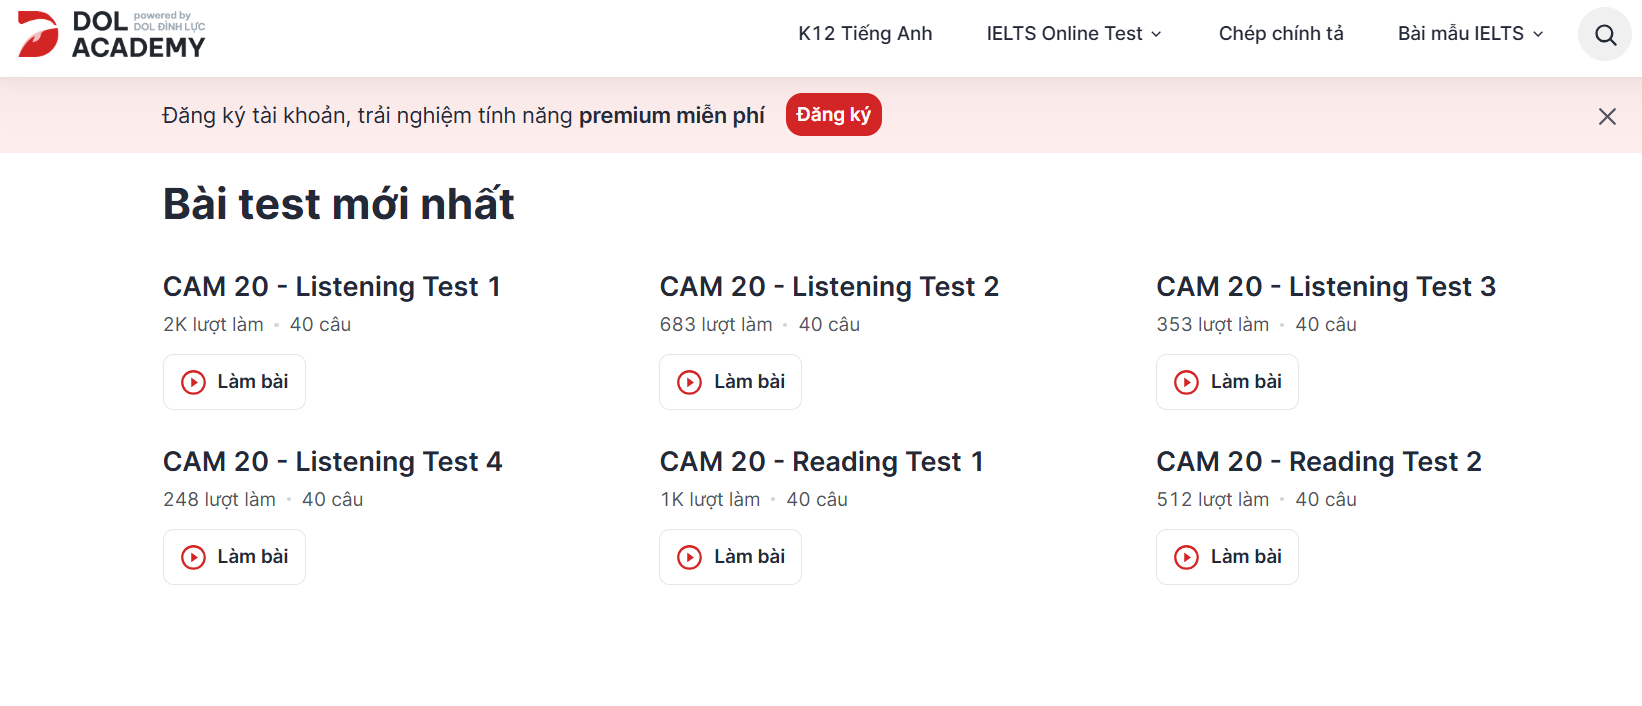Click the play icon on CAM 20 Listening Test 4
This screenshot has width=1642, height=706.
192,557
